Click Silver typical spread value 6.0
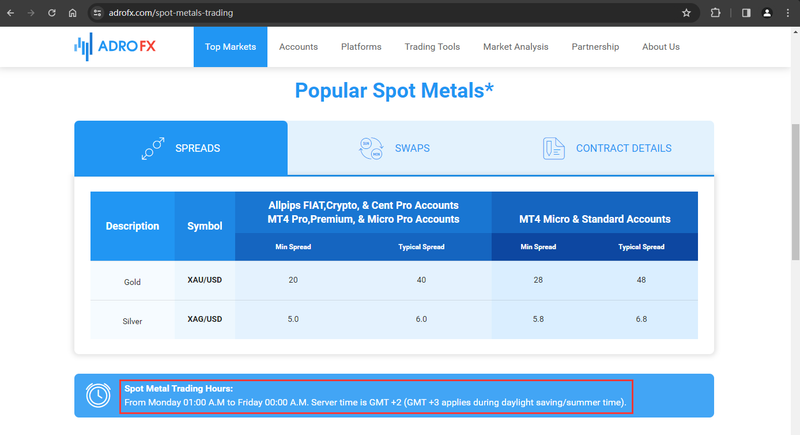 coord(421,319)
